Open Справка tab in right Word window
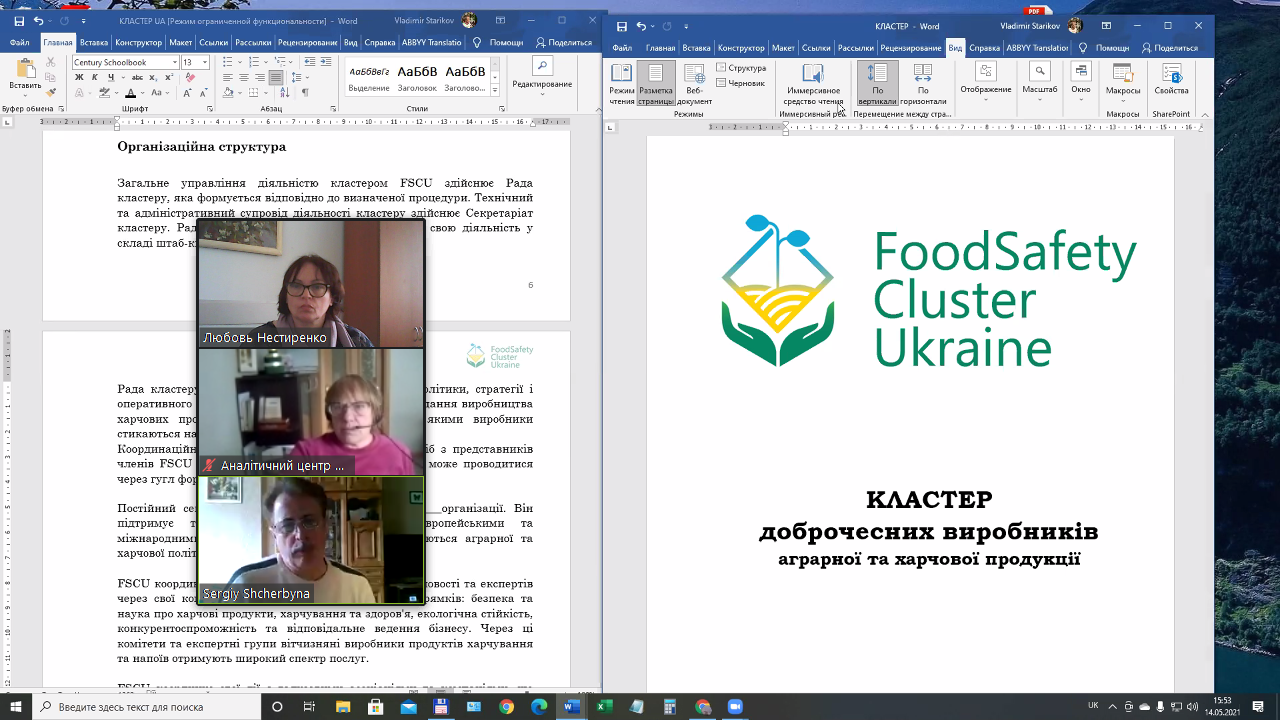This screenshot has width=1280, height=720. tap(985, 48)
